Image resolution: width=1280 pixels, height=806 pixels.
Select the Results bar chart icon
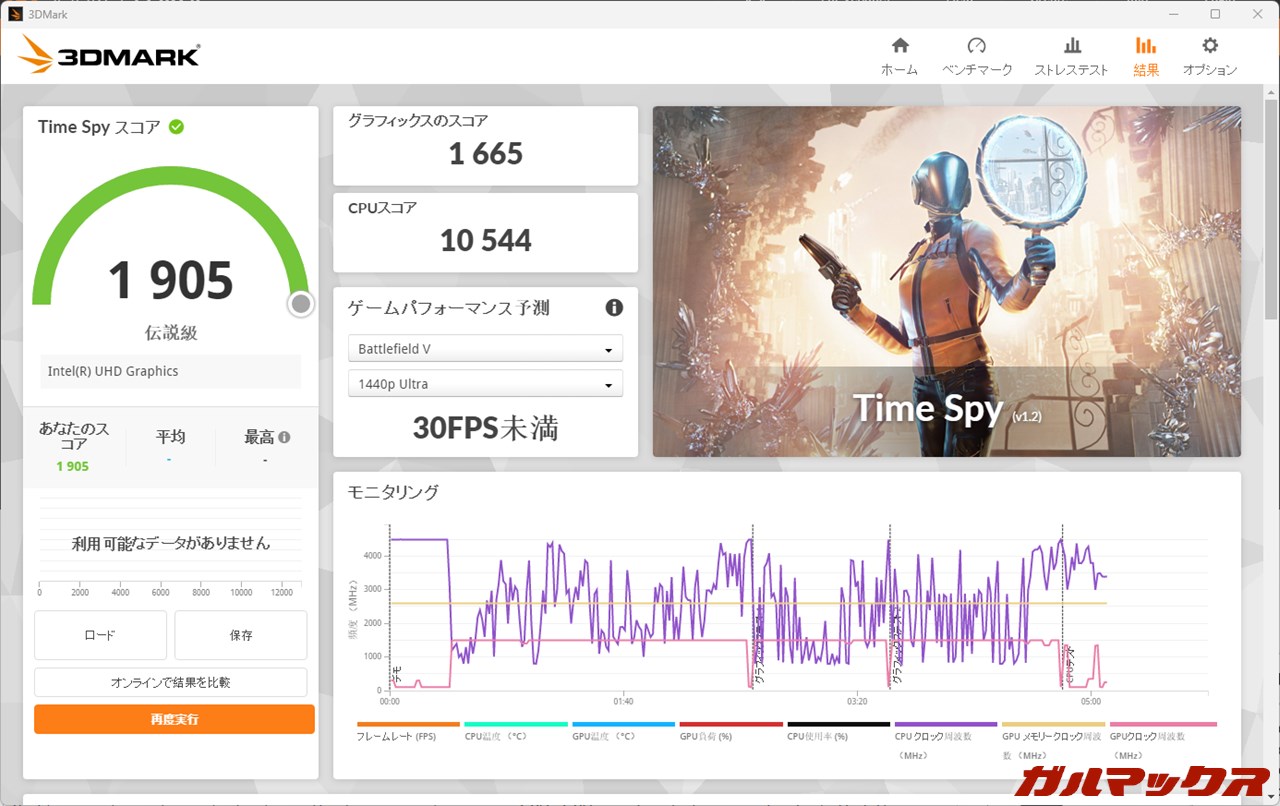pyautogui.click(x=1146, y=46)
